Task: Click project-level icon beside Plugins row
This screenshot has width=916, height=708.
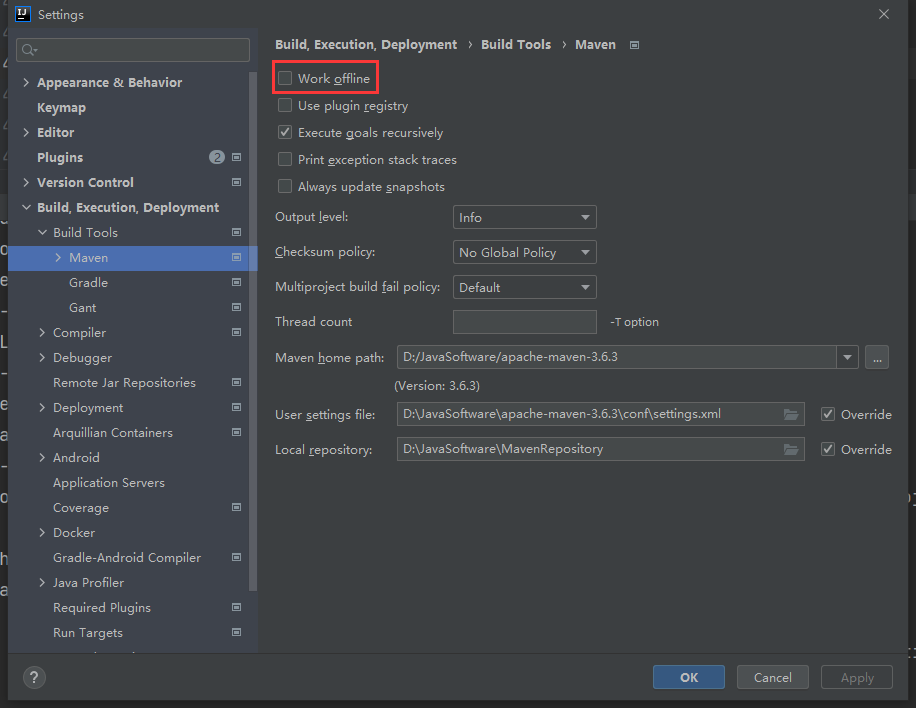Action: click(x=237, y=157)
